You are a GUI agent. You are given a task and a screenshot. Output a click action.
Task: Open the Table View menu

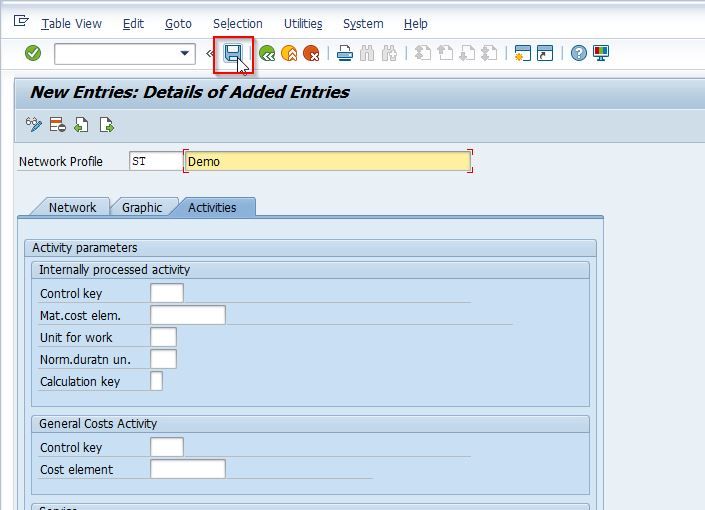71,23
